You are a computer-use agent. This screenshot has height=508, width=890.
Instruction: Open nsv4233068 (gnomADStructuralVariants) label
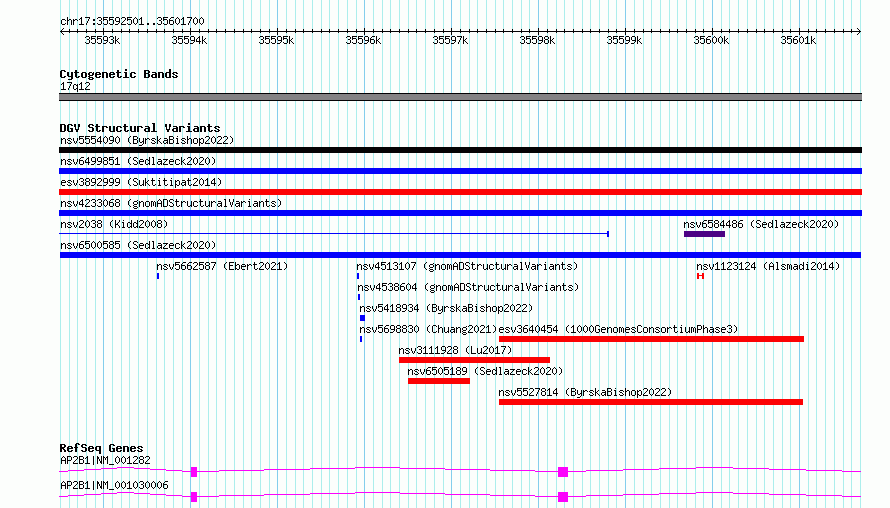(x=171, y=203)
